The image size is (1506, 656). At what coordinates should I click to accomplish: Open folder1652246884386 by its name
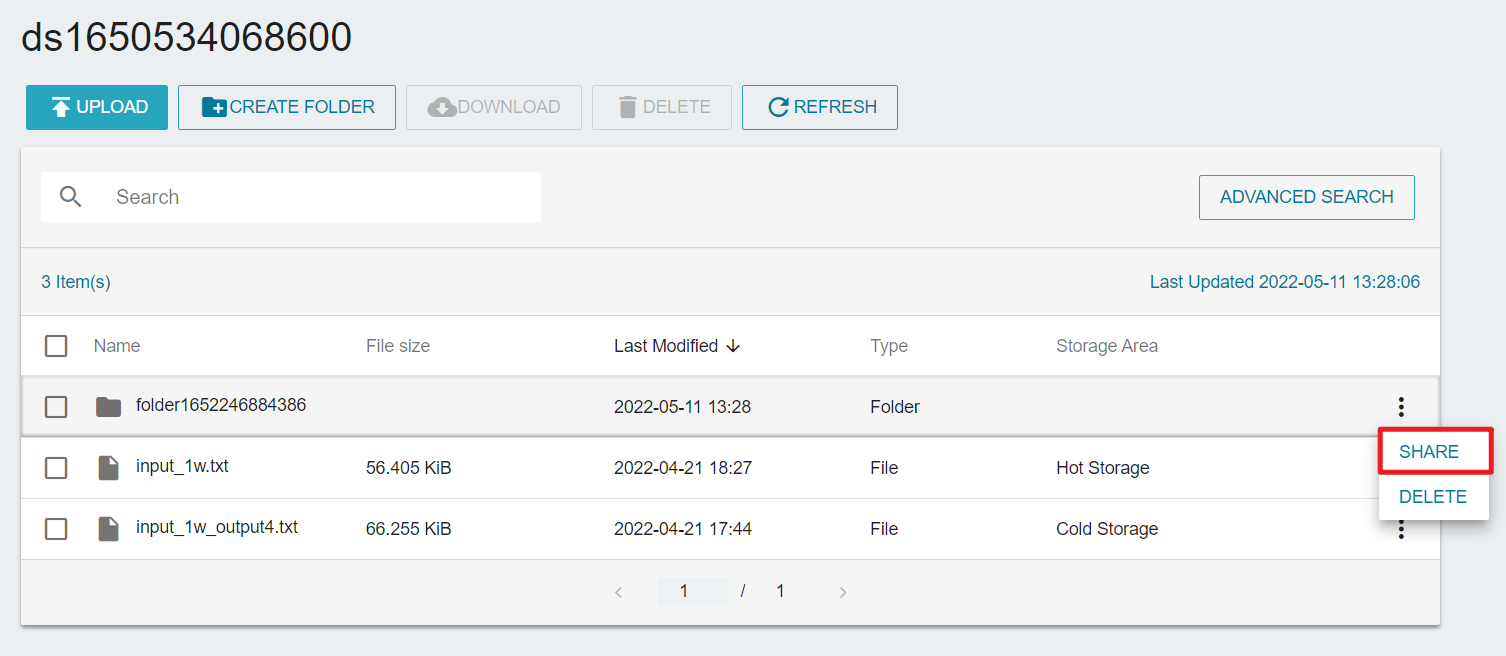click(x=221, y=405)
